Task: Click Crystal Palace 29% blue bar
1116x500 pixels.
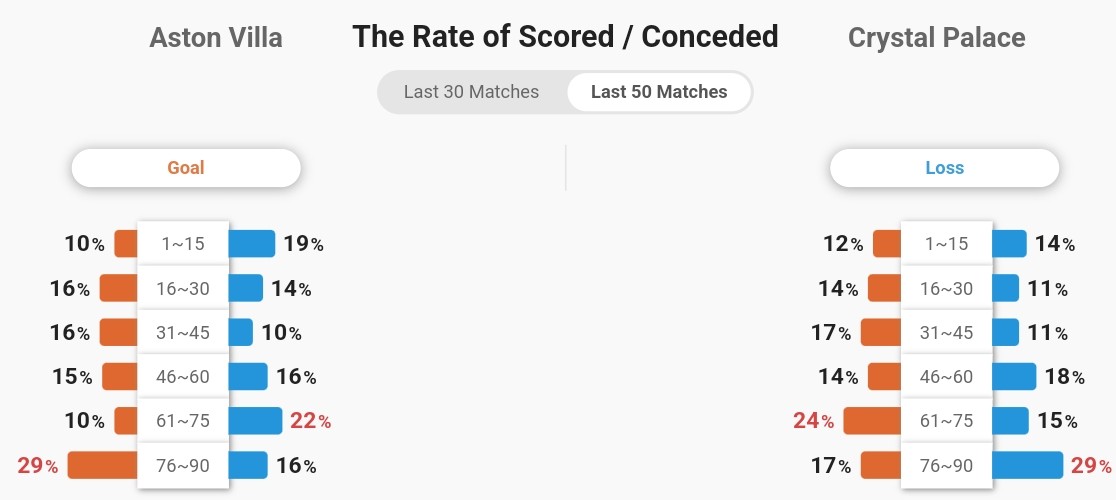Action: tap(1027, 465)
